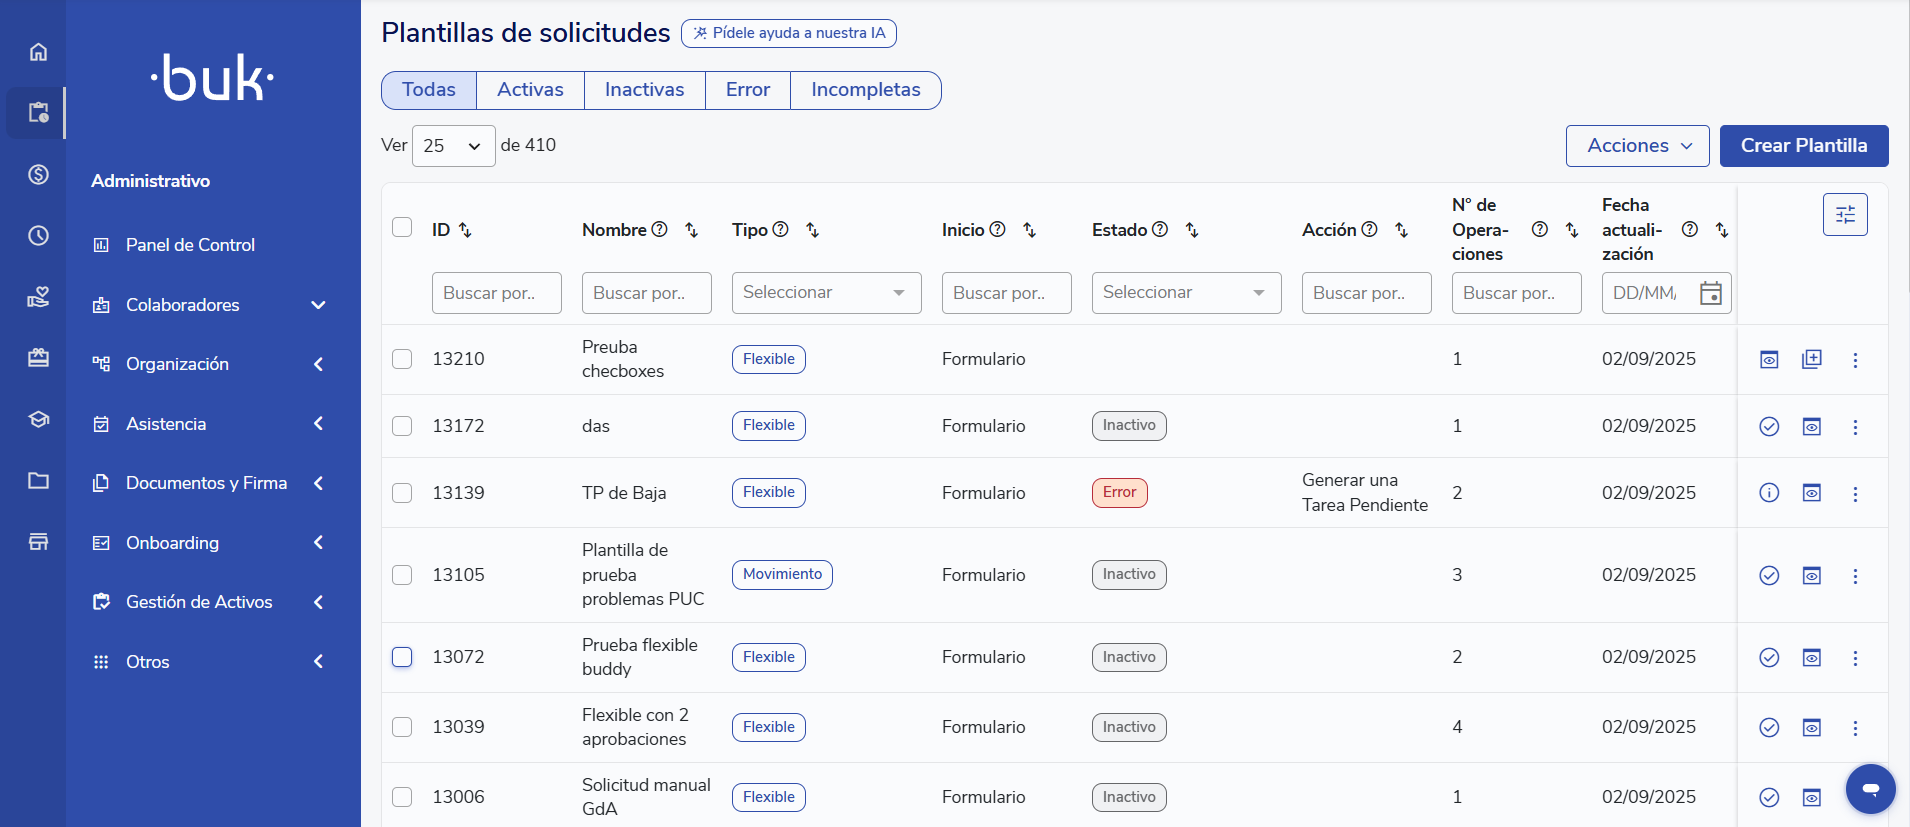This screenshot has width=1910, height=827.
Task: Switch to the Incompletas tab
Action: click(865, 90)
